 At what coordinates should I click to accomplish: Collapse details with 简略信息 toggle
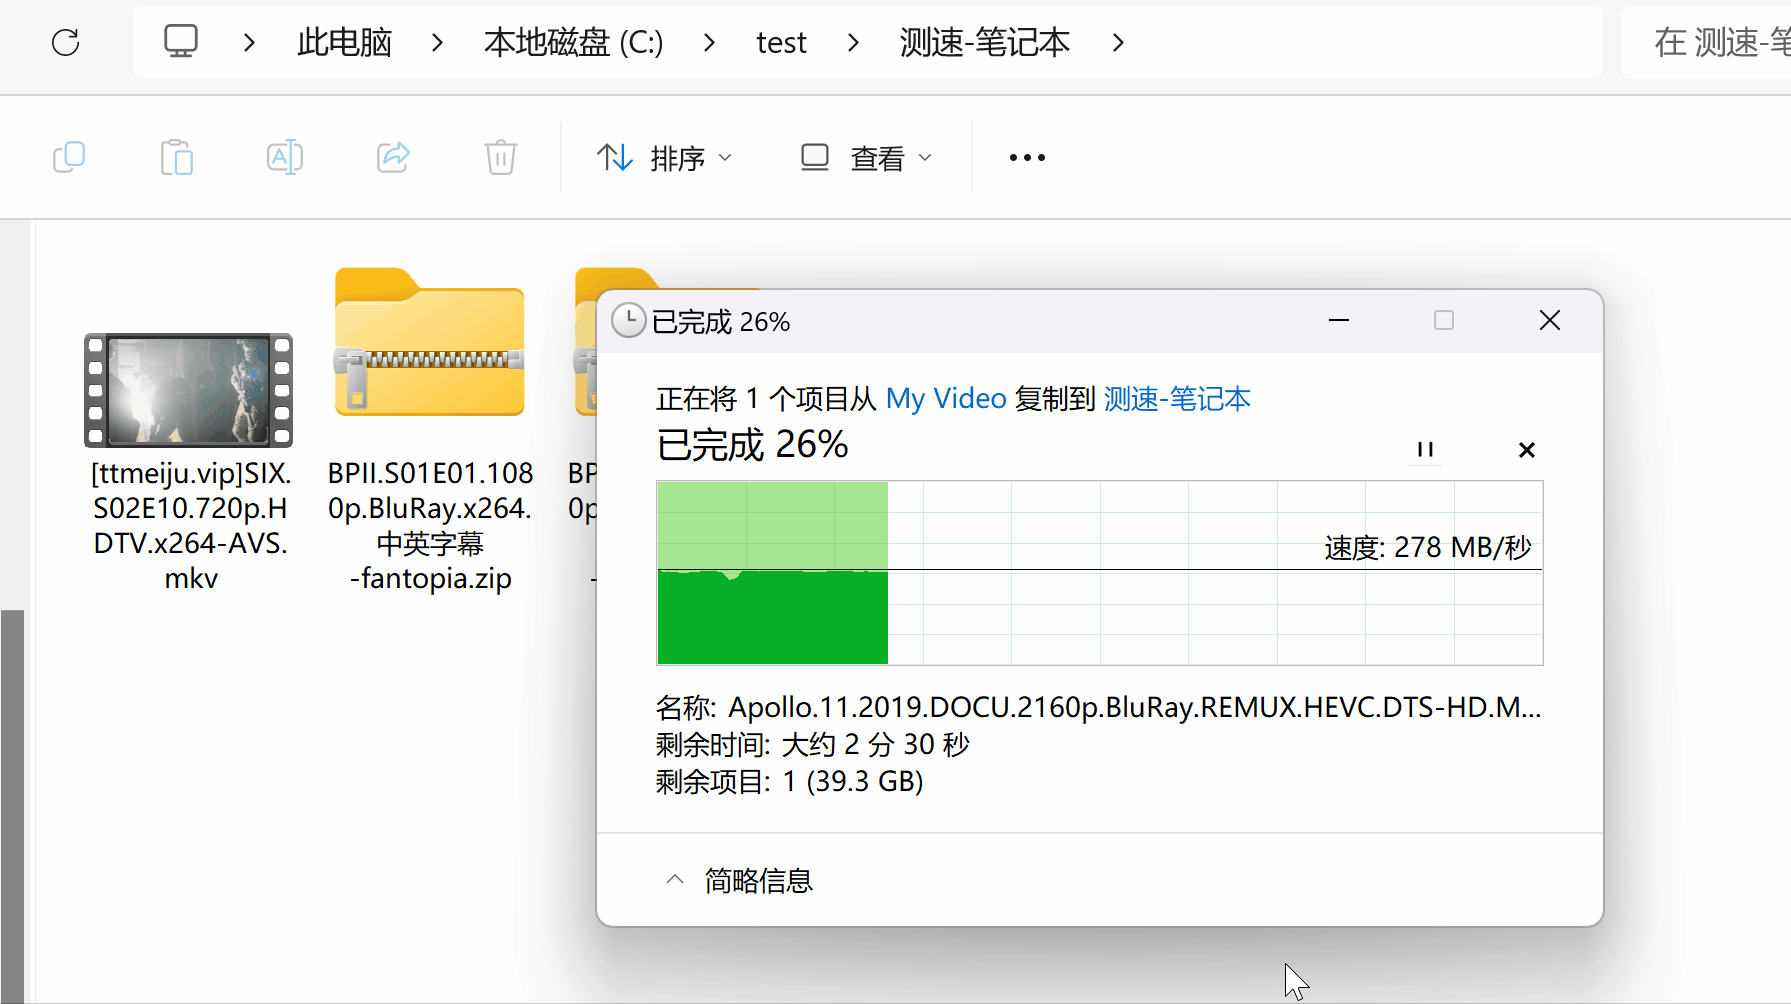tap(739, 881)
